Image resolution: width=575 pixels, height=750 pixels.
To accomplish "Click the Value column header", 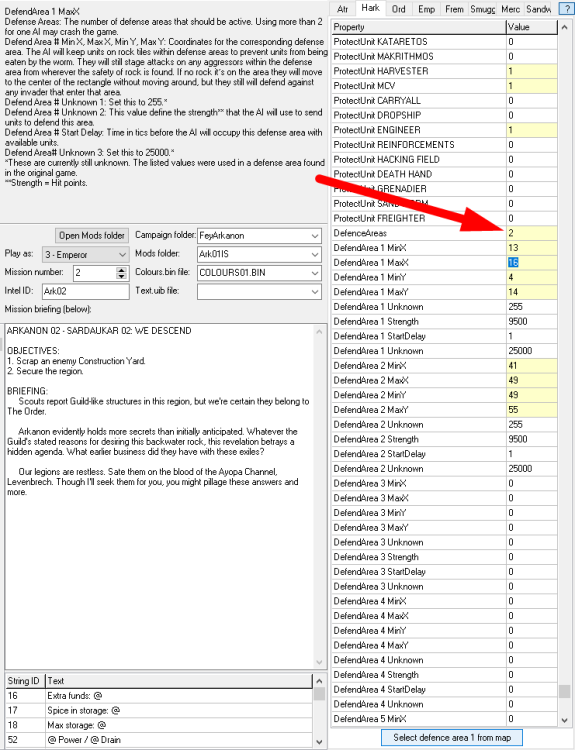I will [531, 27].
